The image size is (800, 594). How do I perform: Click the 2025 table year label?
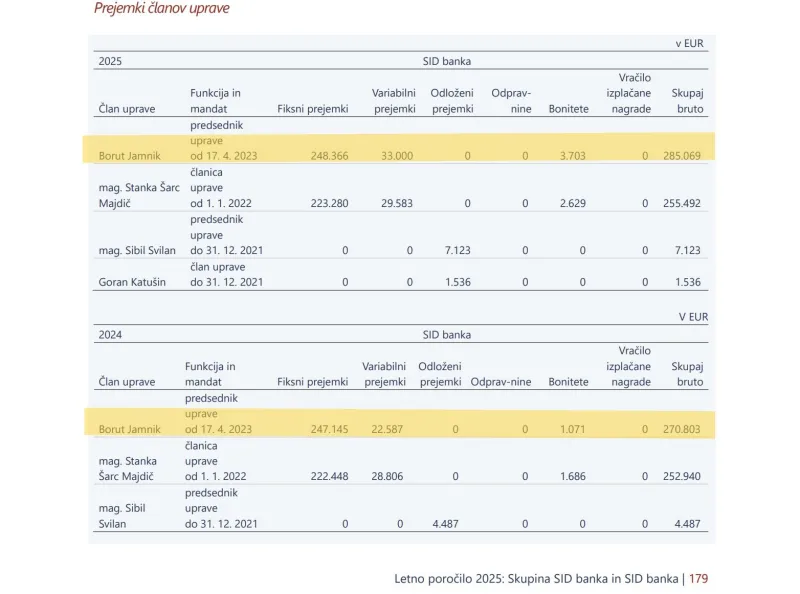coord(110,61)
